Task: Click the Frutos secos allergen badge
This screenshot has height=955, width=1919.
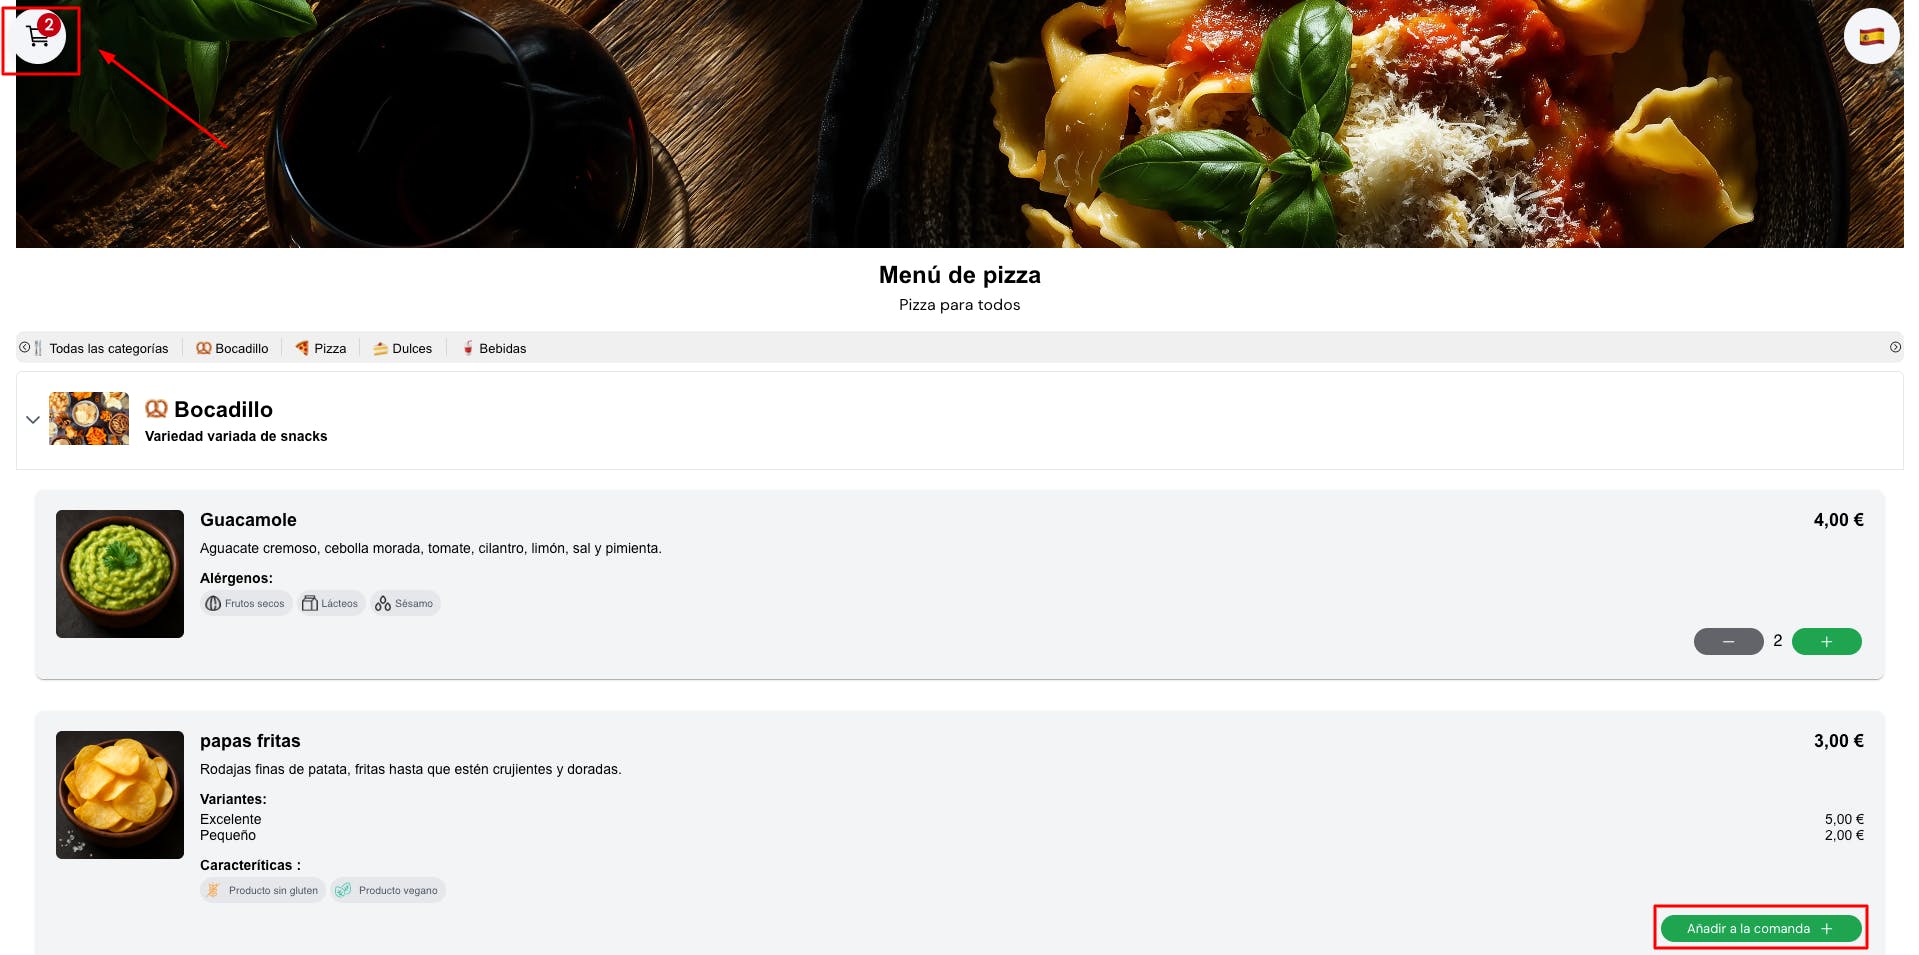Action: (246, 603)
